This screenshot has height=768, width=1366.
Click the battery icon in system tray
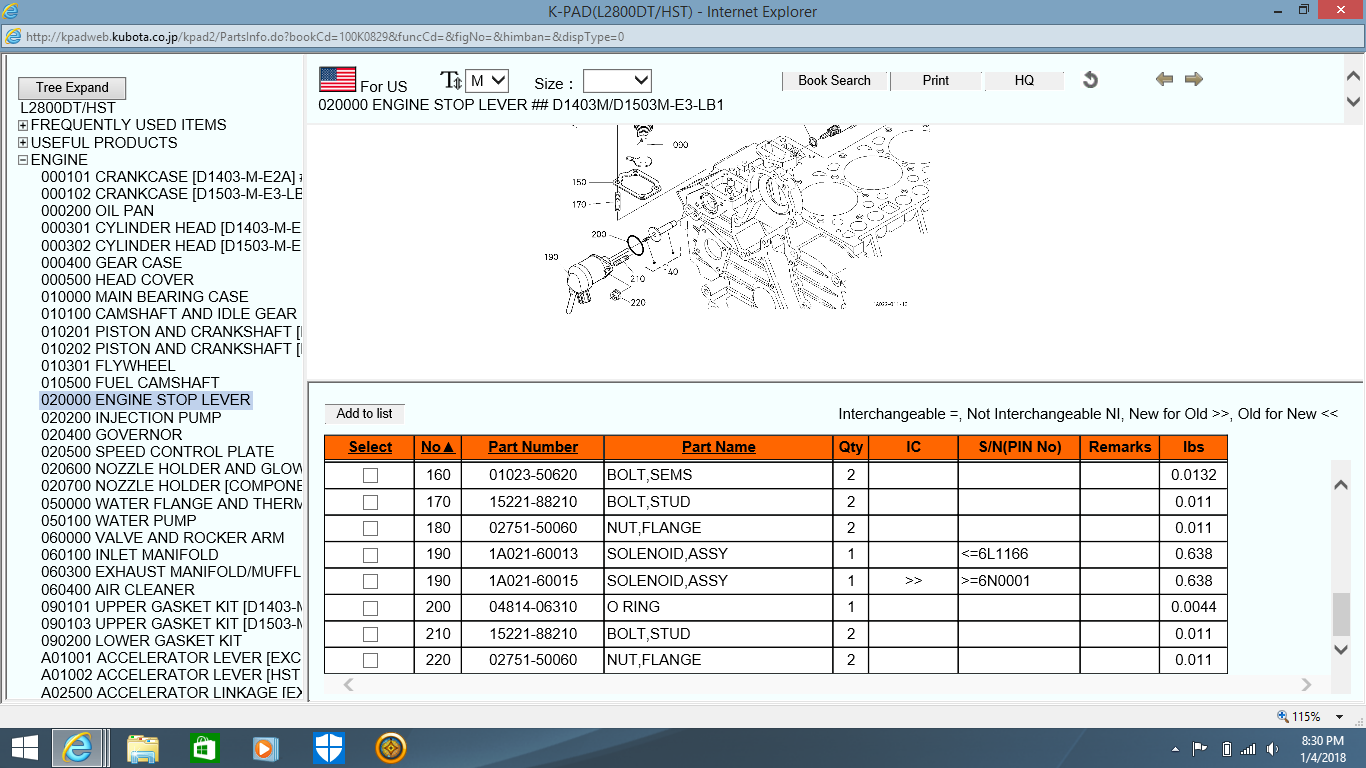click(1225, 749)
